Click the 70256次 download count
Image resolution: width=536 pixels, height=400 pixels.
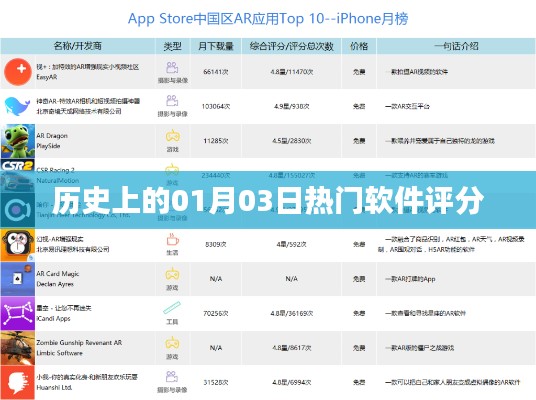click(216, 314)
